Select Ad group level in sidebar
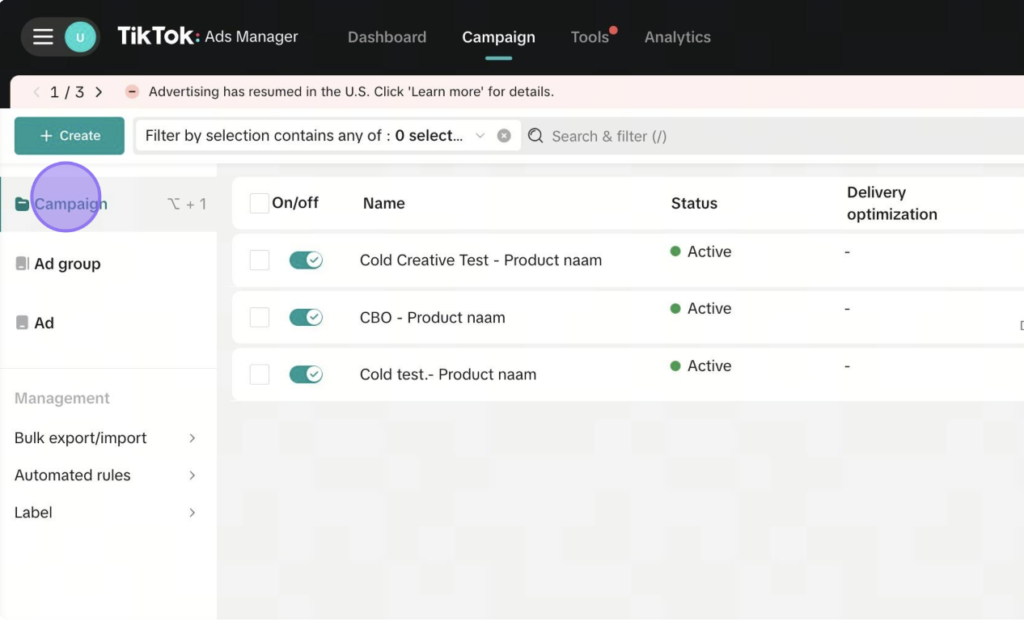 [67, 264]
